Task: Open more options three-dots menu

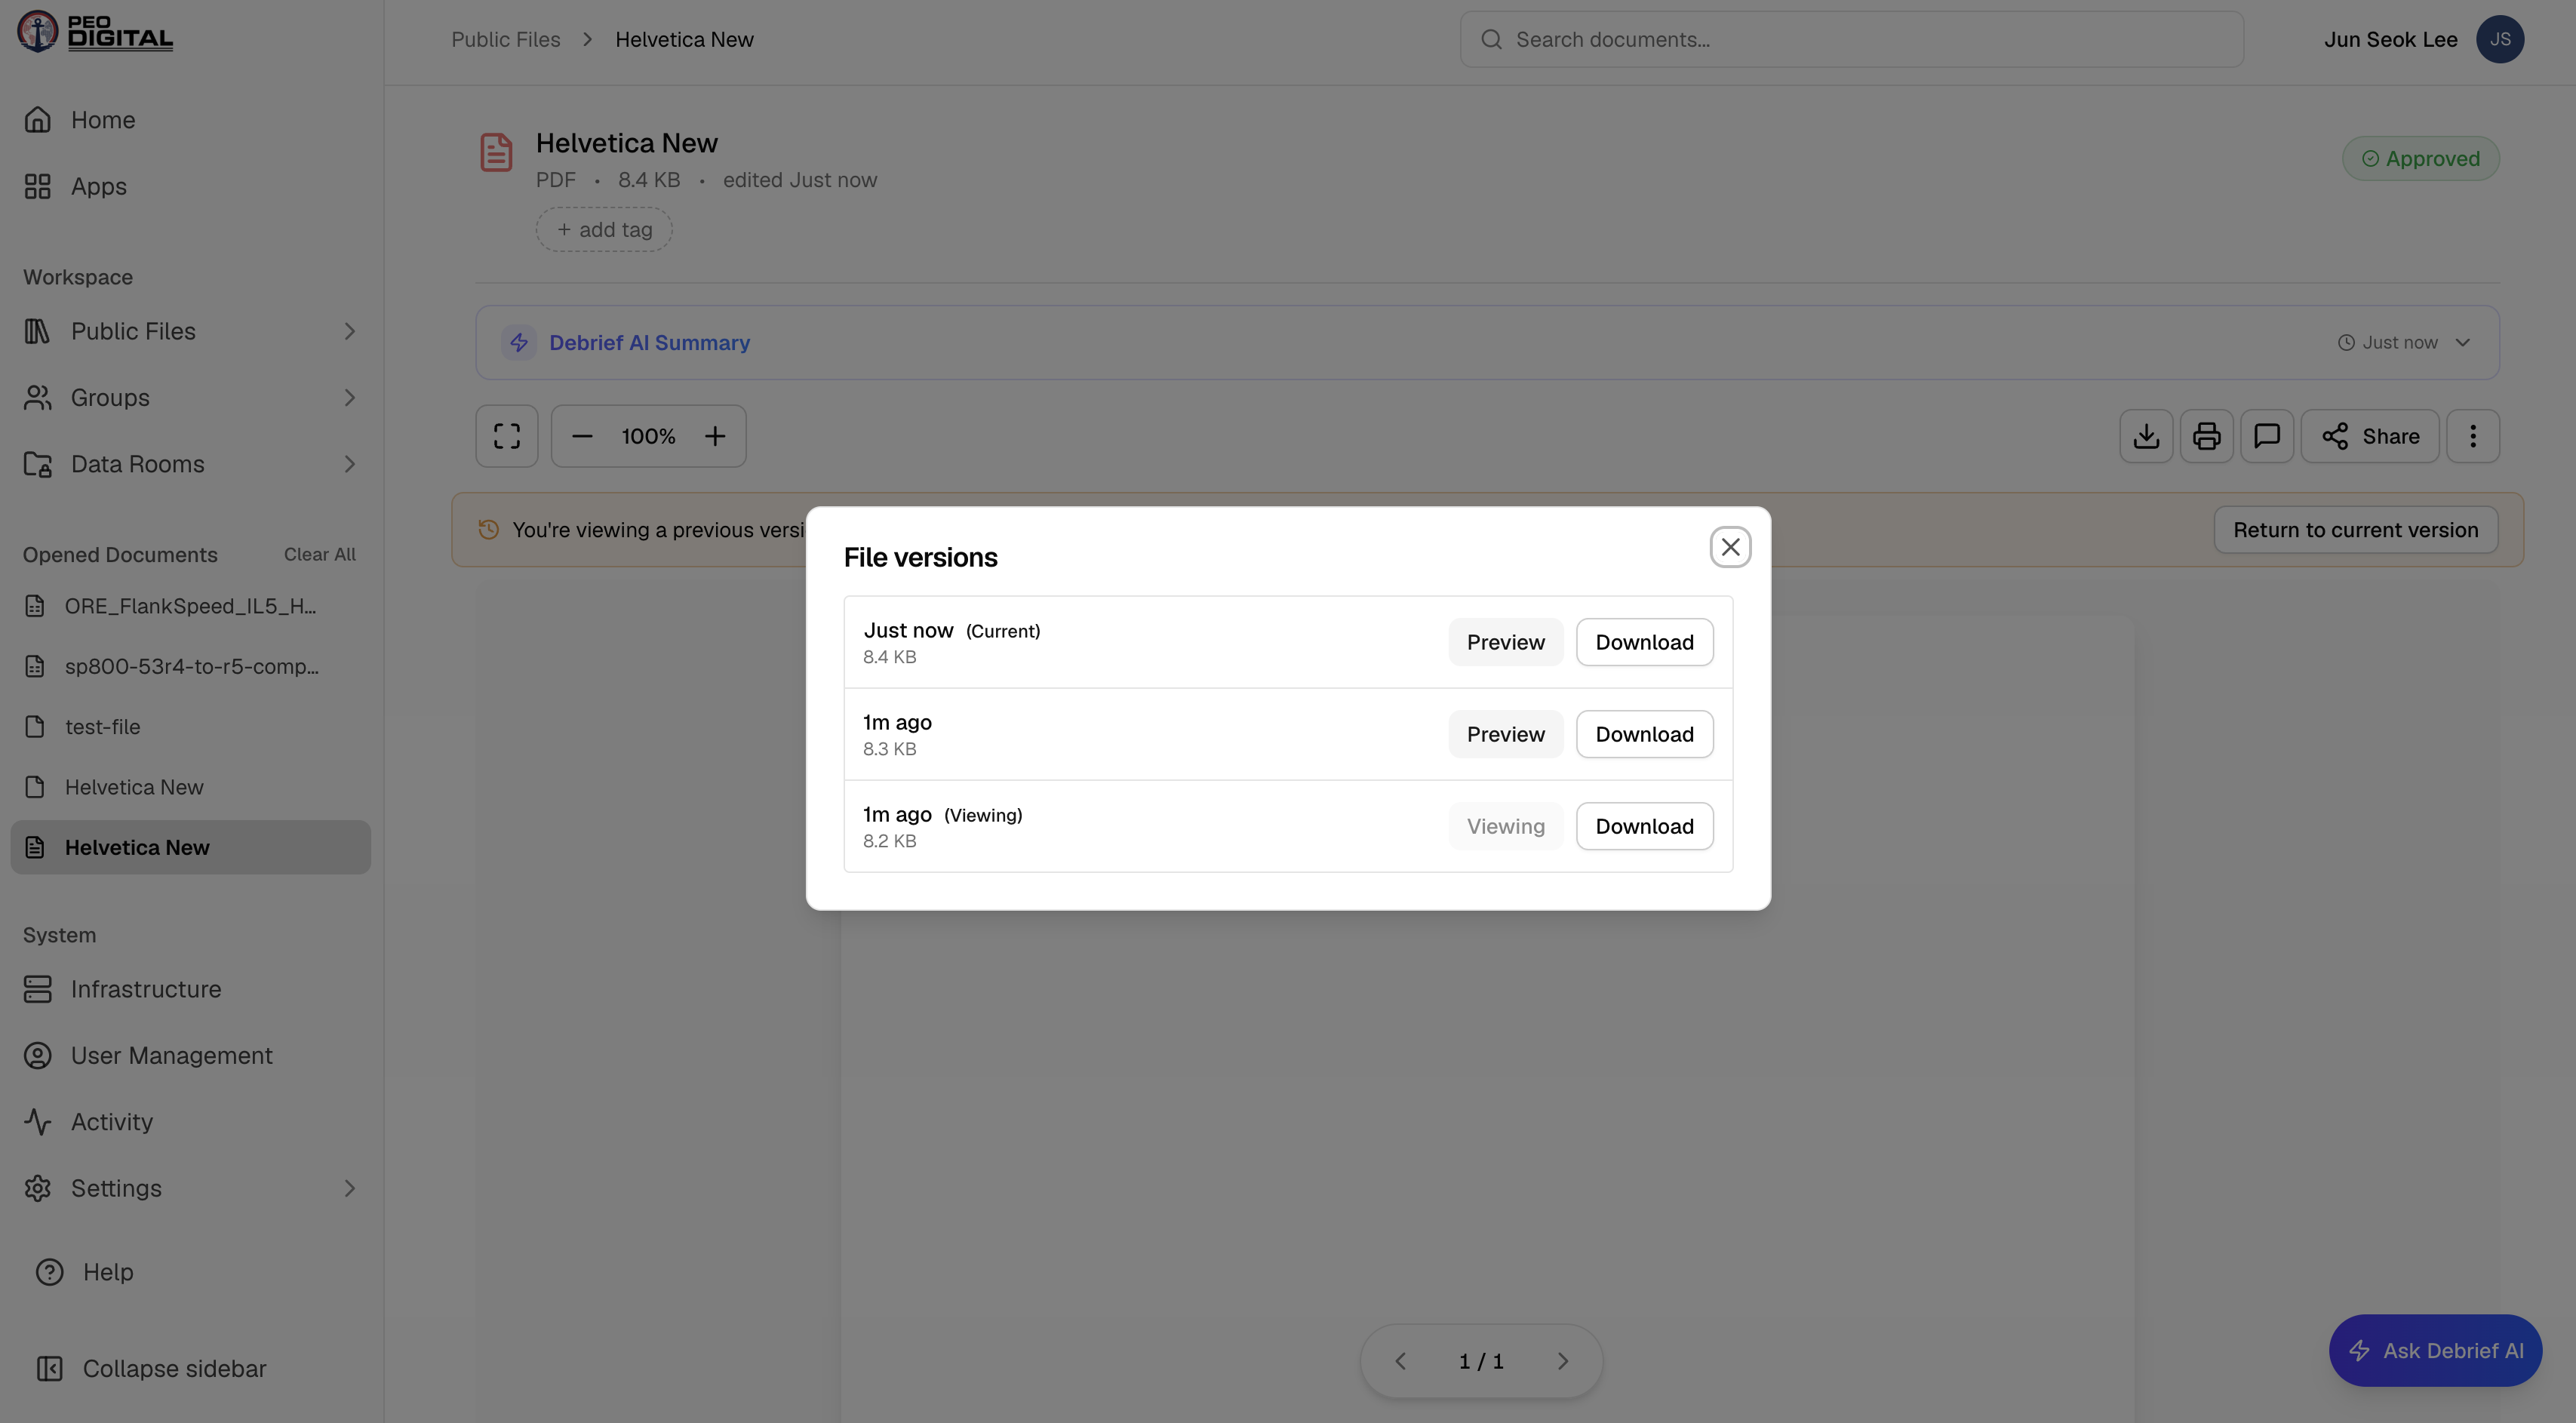Action: pyautogui.click(x=2473, y=436)
